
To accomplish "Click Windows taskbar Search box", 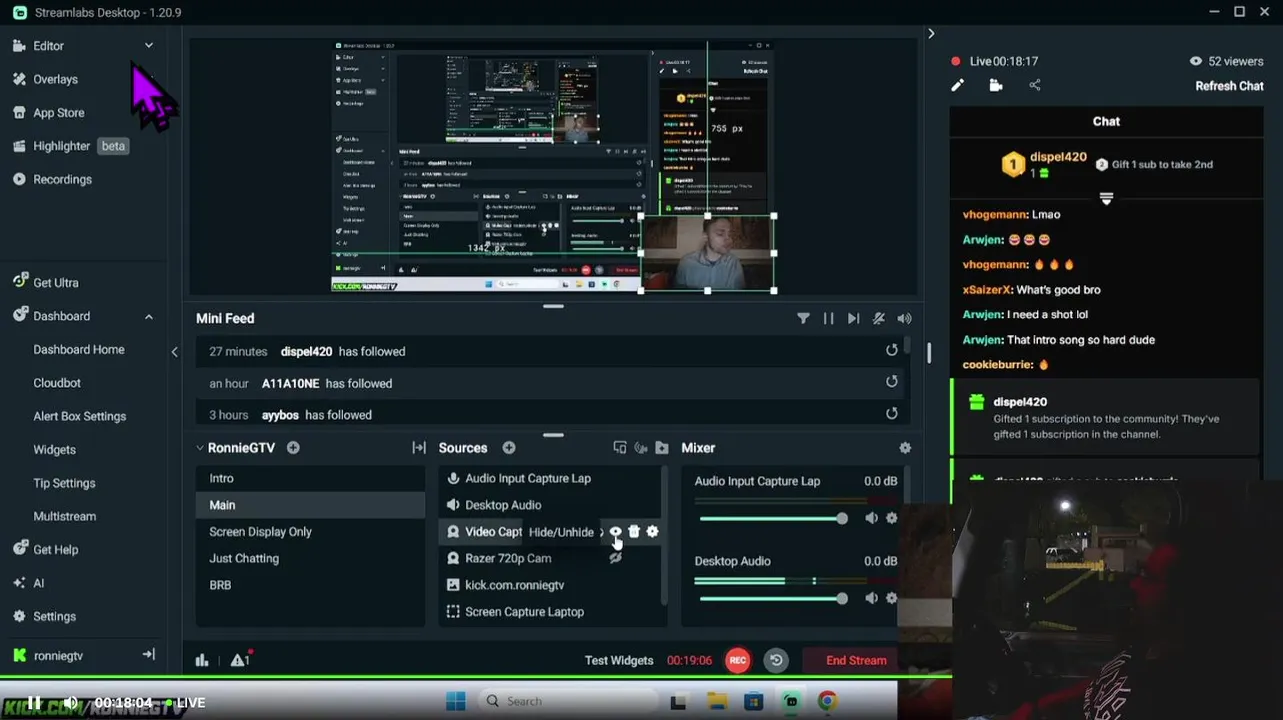I will point(567,701).
